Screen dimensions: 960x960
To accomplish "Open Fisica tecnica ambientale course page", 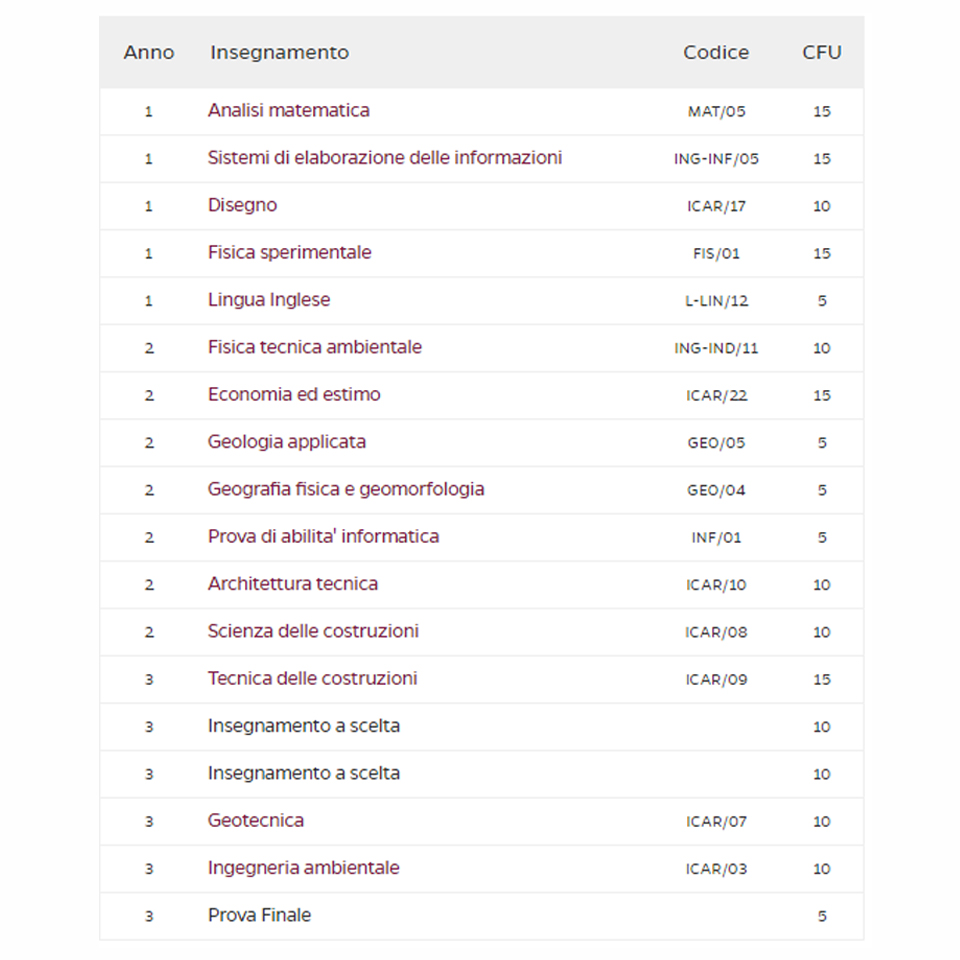I will 315,347.
